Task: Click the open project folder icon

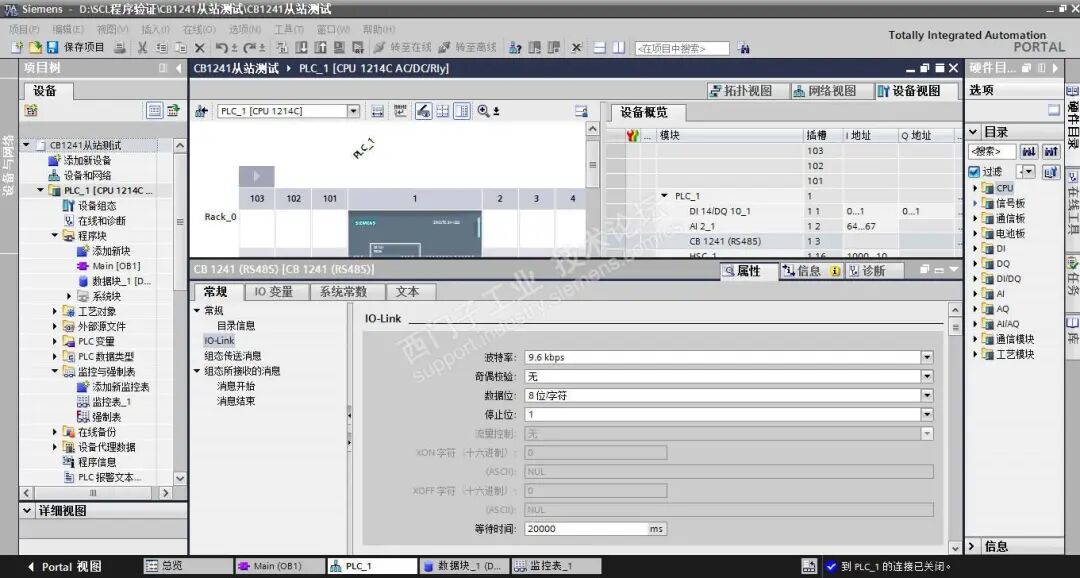Action: [x=34, y=48]
